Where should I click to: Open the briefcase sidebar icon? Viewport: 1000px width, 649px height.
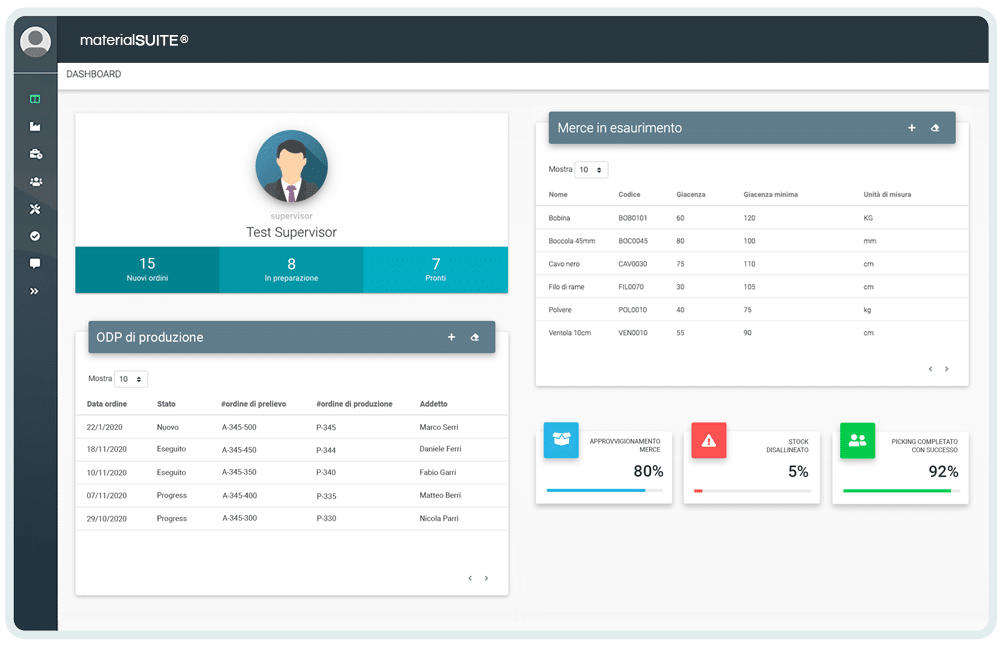coord(35,154)
